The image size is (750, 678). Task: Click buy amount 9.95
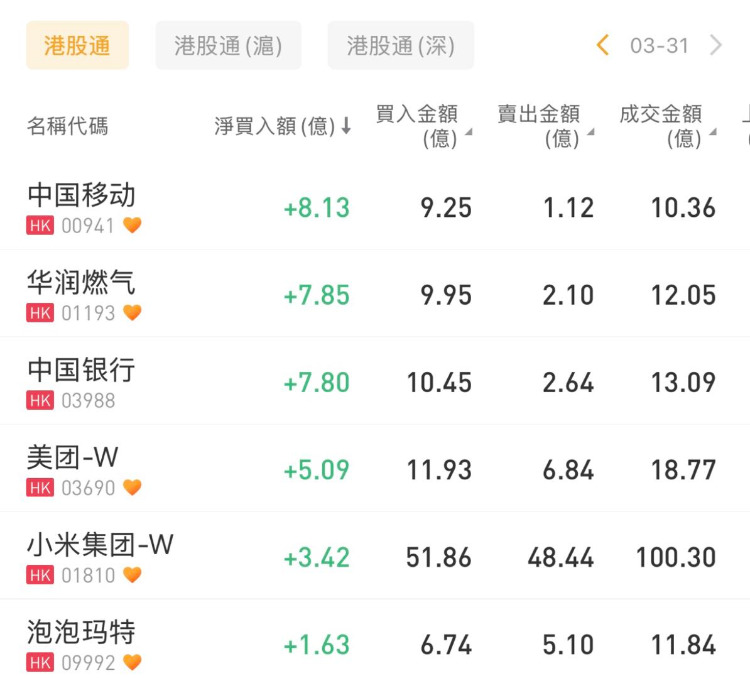pyautogui.click(x=446, y=295)
